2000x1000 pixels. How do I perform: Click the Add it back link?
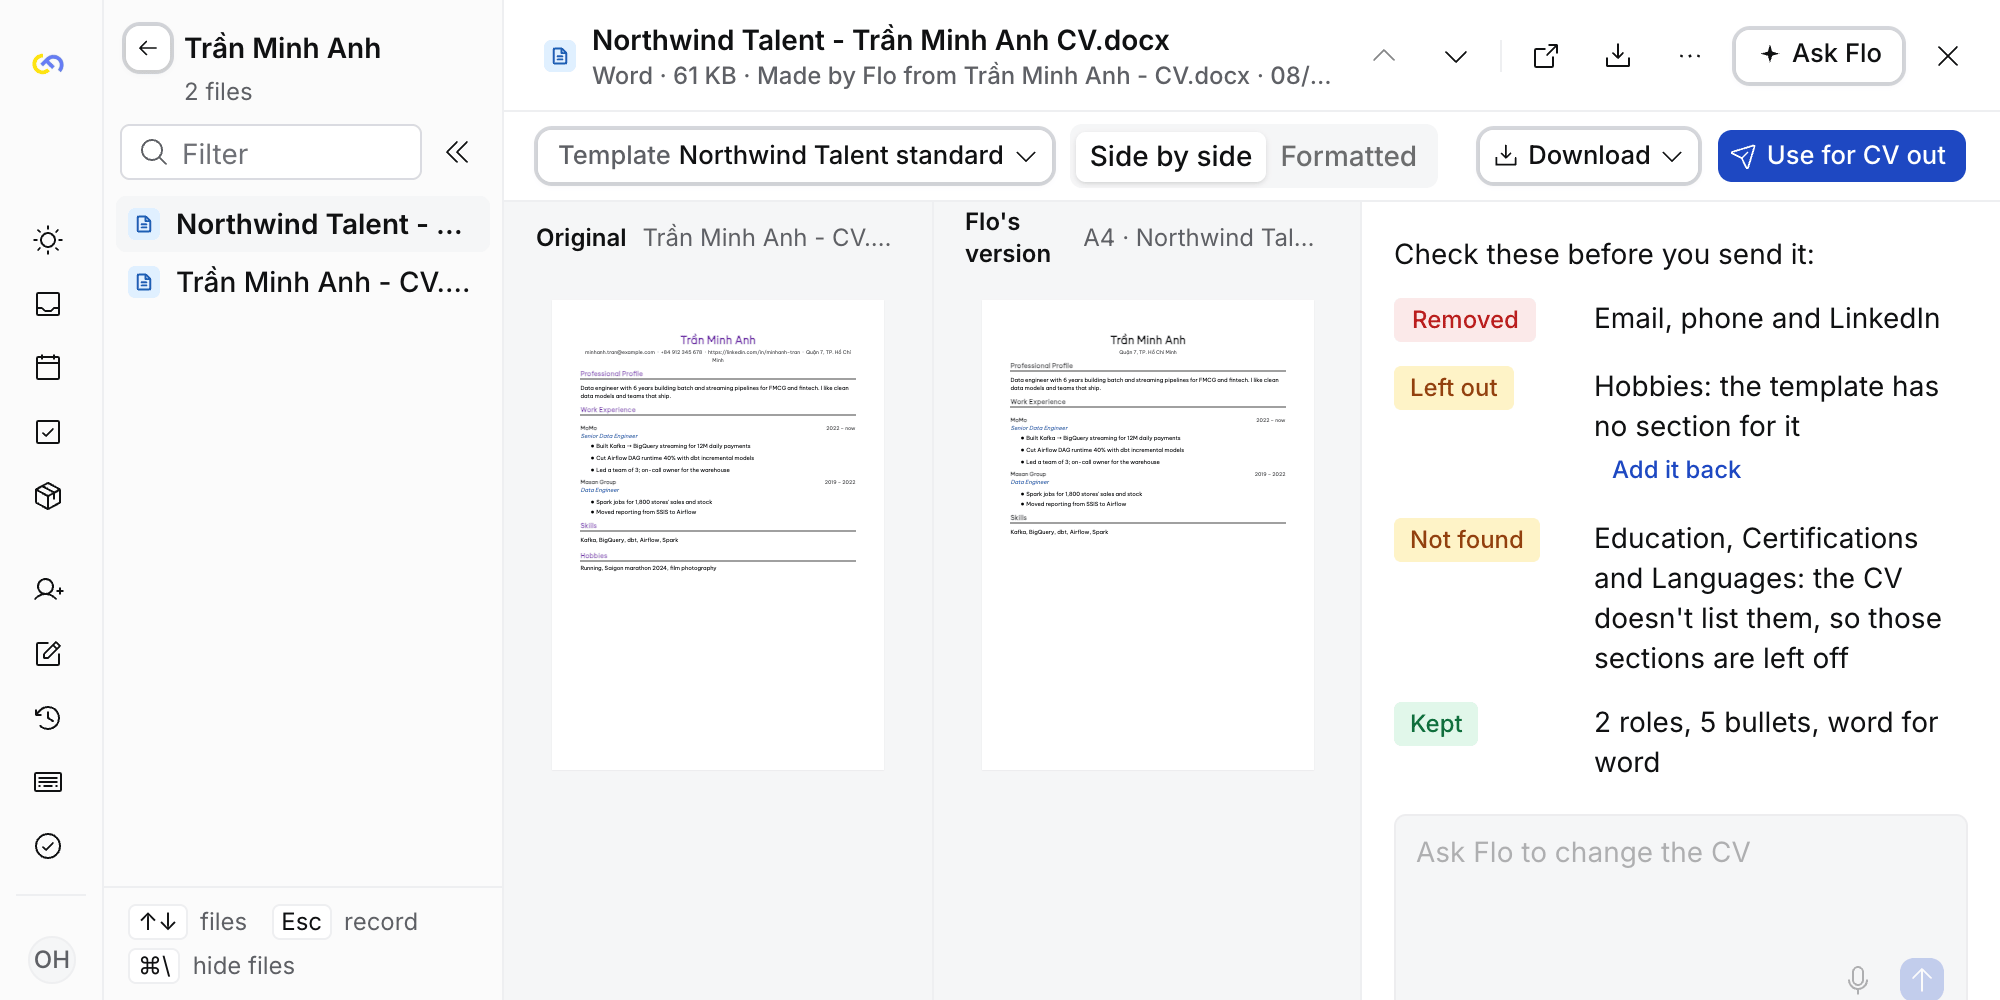click(1676, 470)
